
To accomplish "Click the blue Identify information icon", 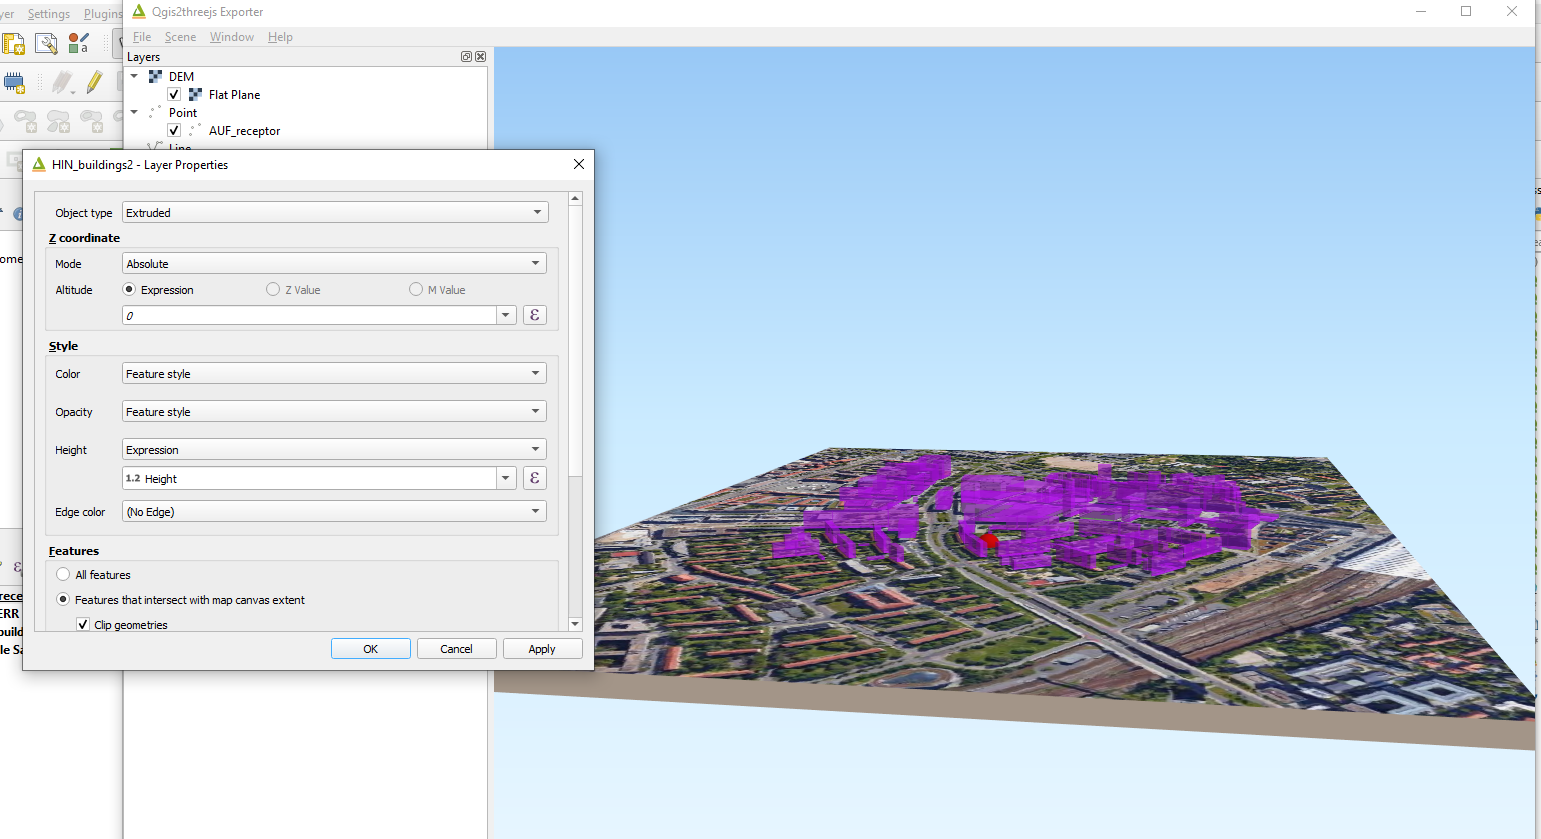I will coord(17,214).
